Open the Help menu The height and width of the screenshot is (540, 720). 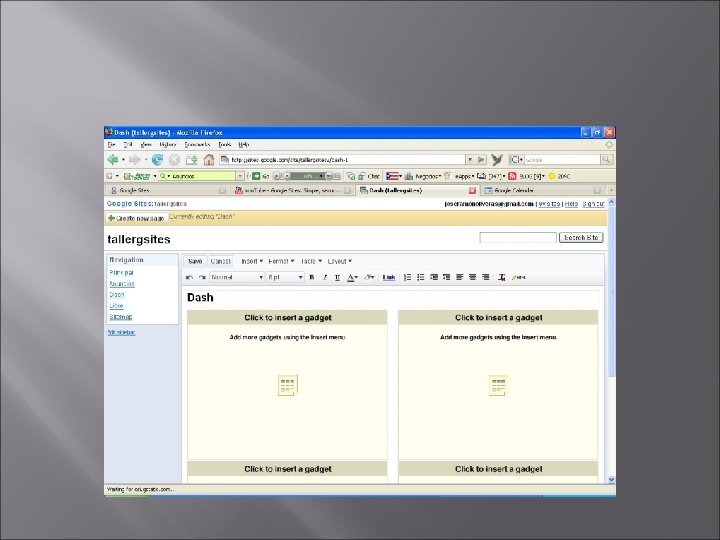(244, 145)
